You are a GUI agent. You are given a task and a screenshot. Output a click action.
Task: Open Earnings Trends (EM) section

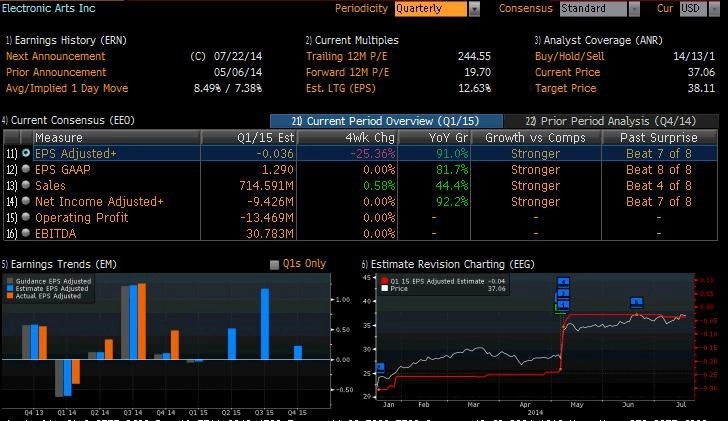tap(59, 264)
